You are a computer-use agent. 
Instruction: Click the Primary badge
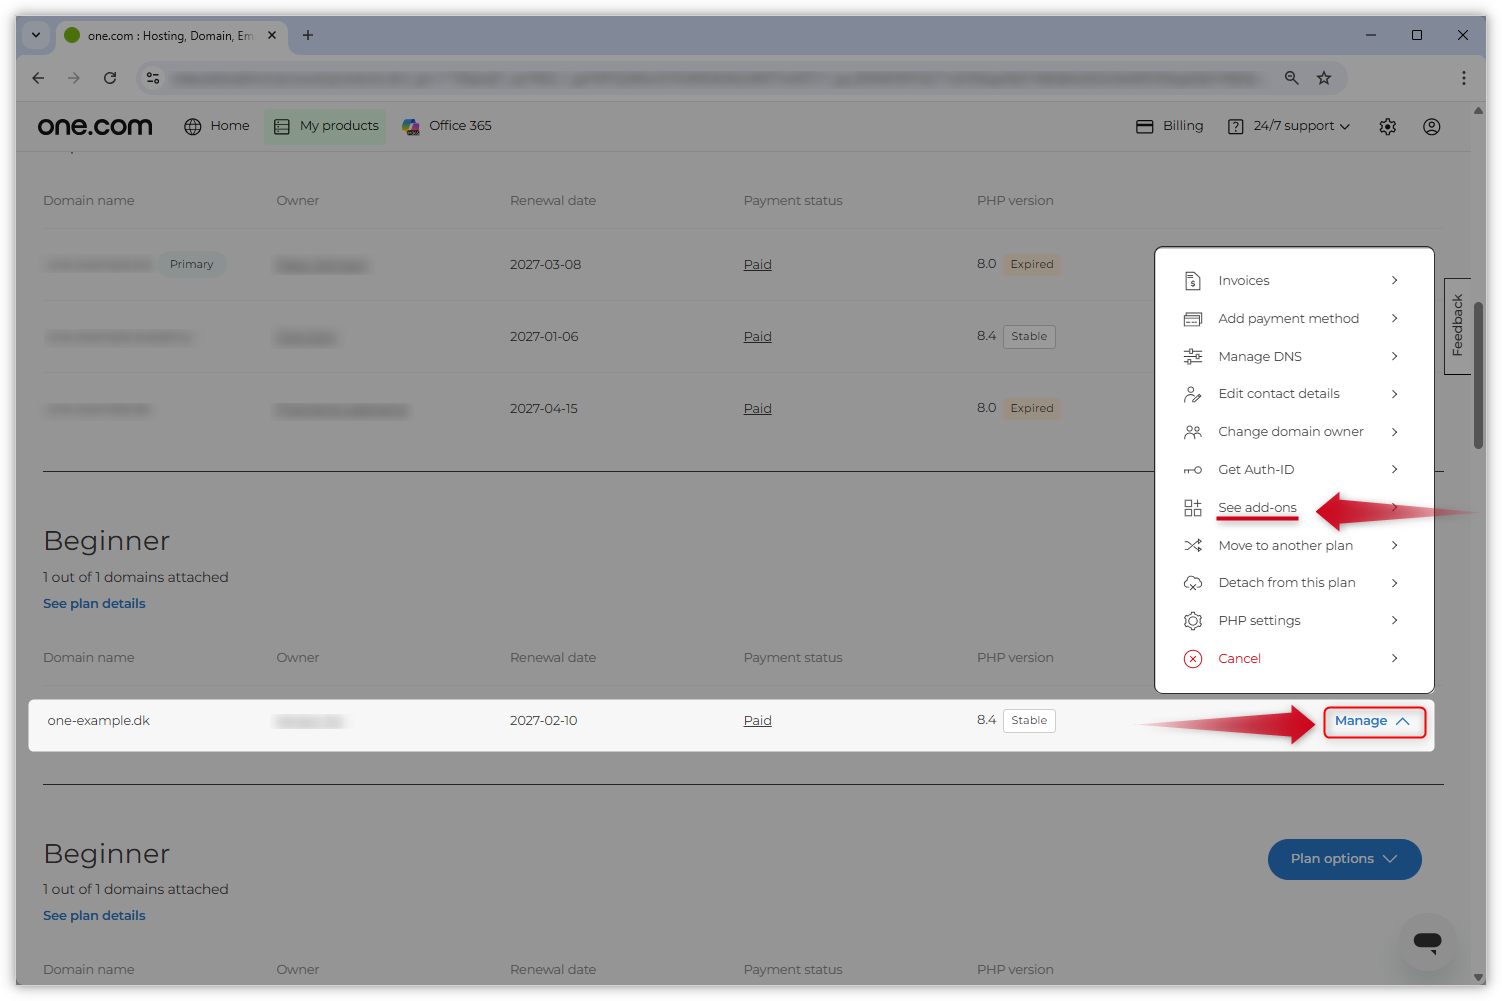(192, 265)
